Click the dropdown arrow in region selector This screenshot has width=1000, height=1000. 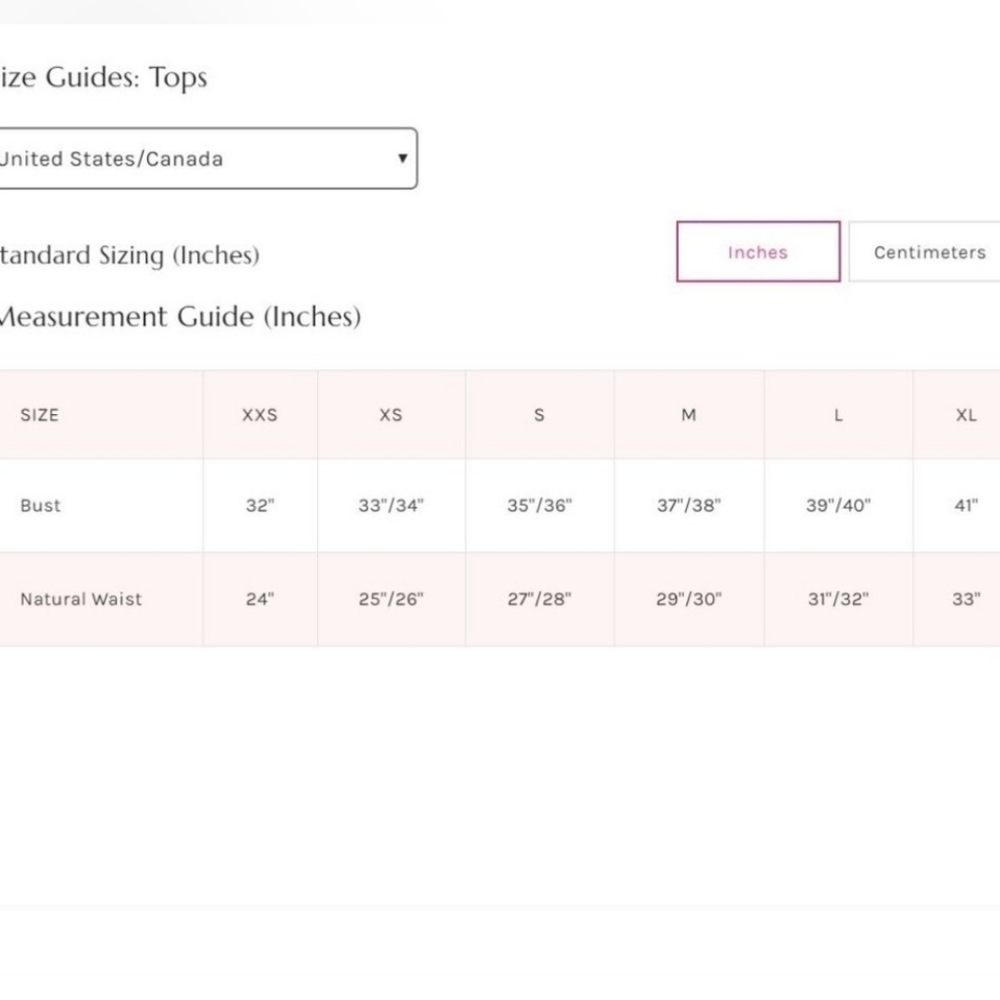[402, 158]
